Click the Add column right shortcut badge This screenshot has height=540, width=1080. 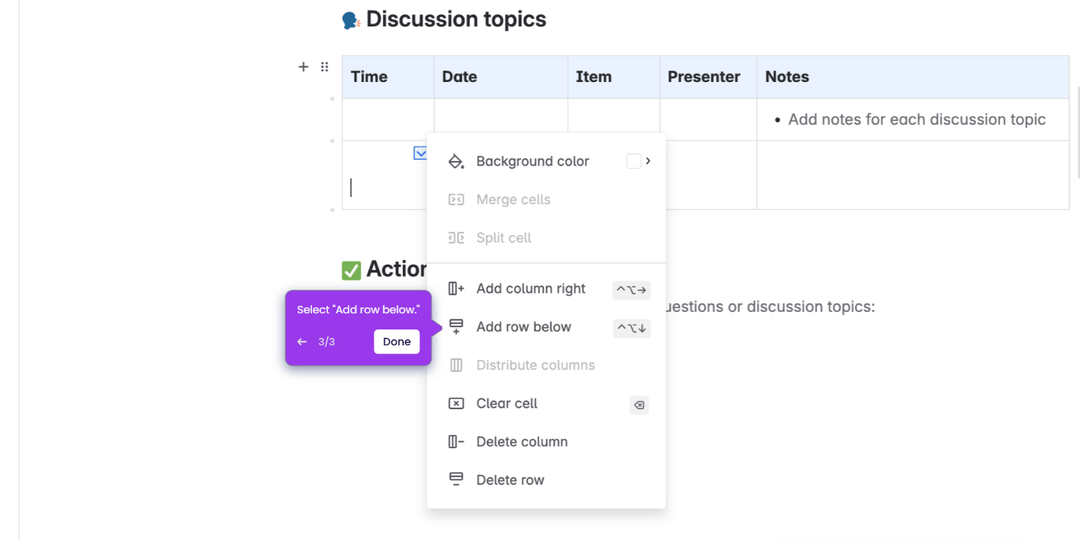(x=632, y=290)
